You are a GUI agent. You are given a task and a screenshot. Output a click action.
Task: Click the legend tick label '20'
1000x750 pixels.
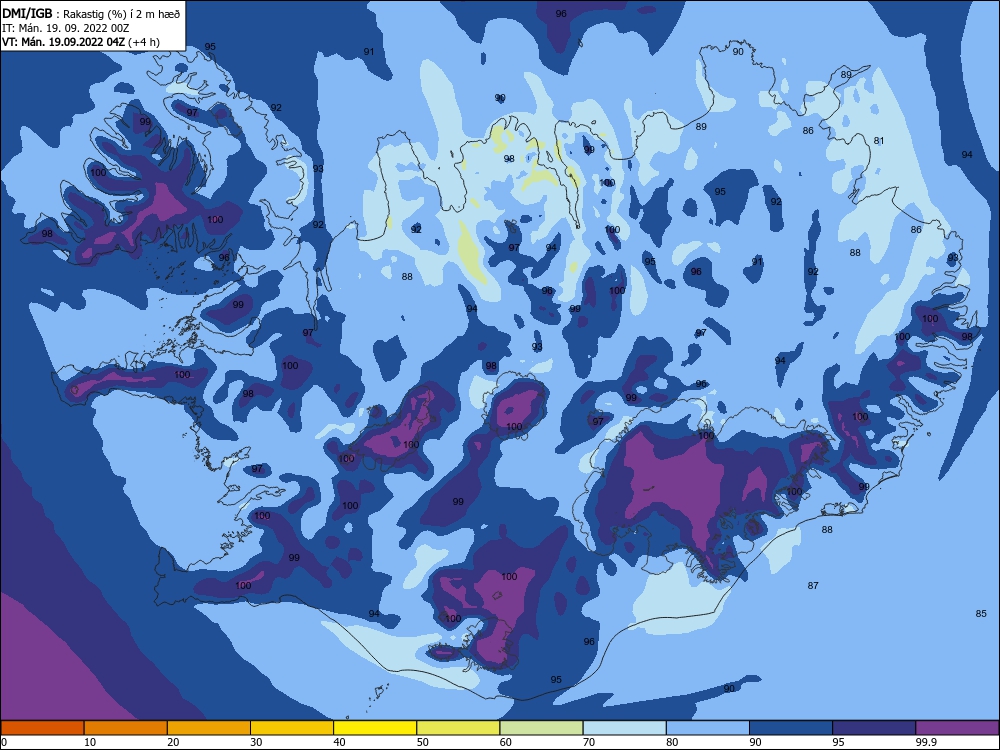tap(173, 742)
